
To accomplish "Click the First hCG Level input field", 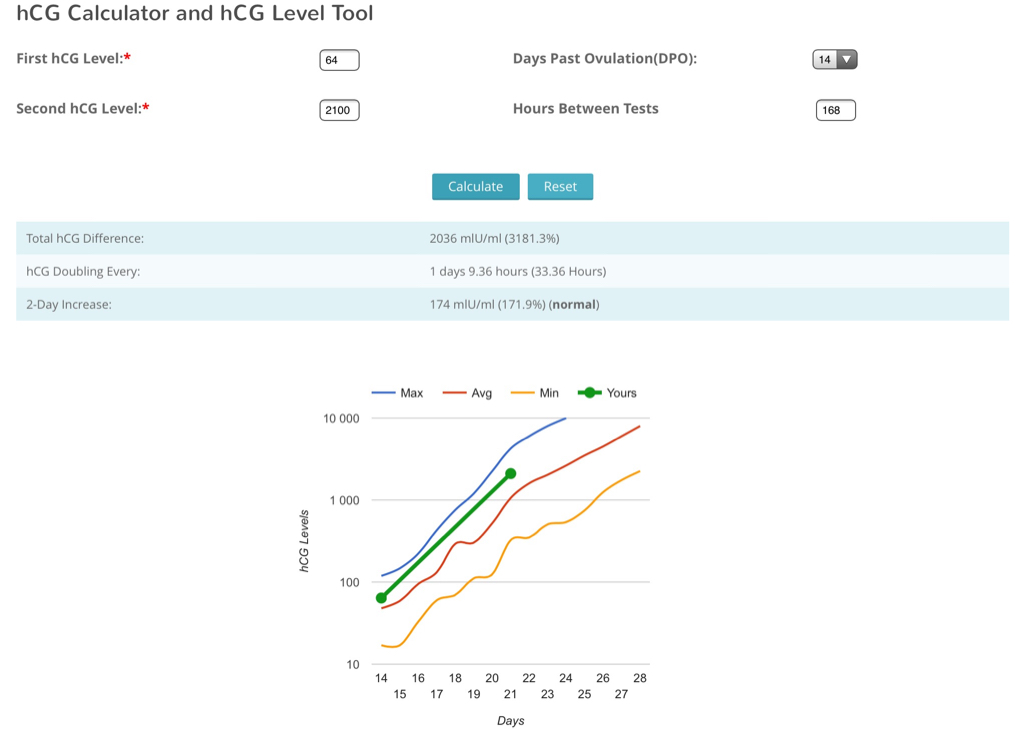I will point(339,60).
